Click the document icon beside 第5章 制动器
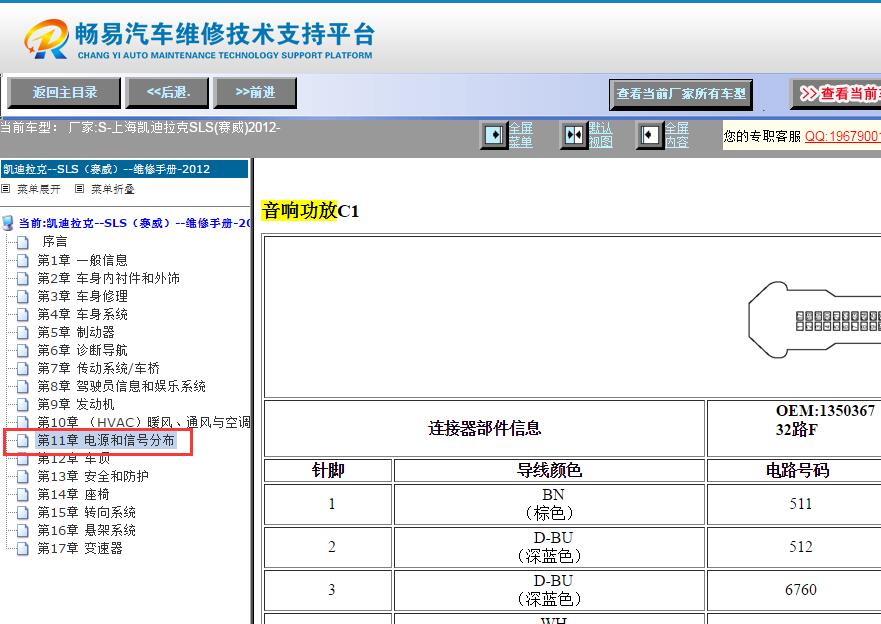881x624 pixels. tap(24, 331)
